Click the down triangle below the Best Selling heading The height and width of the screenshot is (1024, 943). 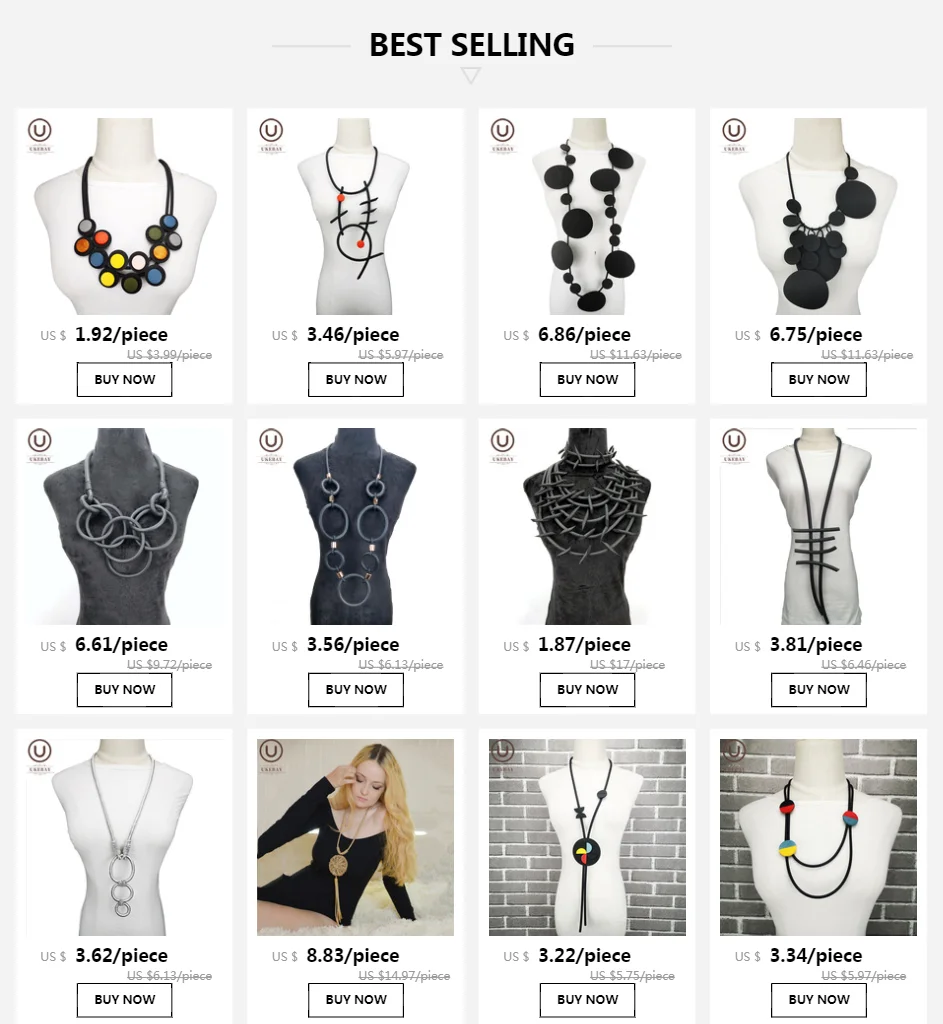coord(470,76)
